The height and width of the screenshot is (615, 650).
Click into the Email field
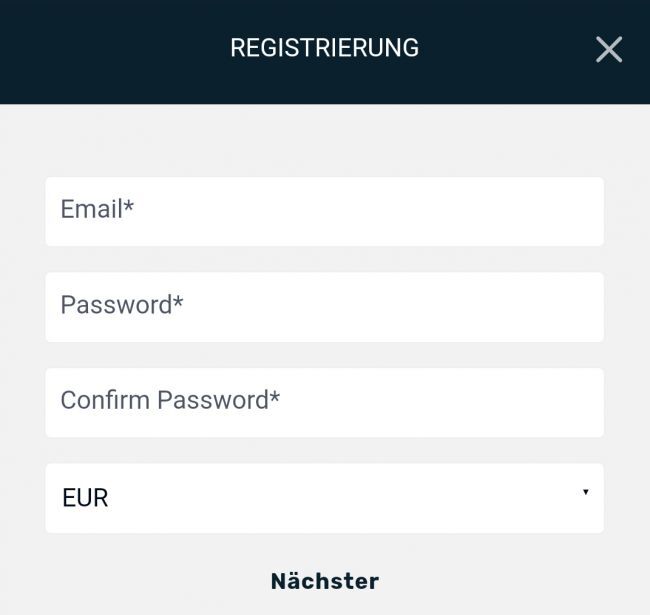coord(324,211)
